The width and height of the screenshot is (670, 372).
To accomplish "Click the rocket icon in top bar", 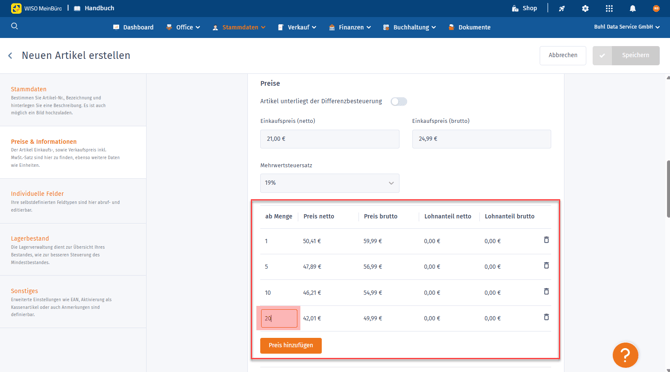I will [561, 9].
